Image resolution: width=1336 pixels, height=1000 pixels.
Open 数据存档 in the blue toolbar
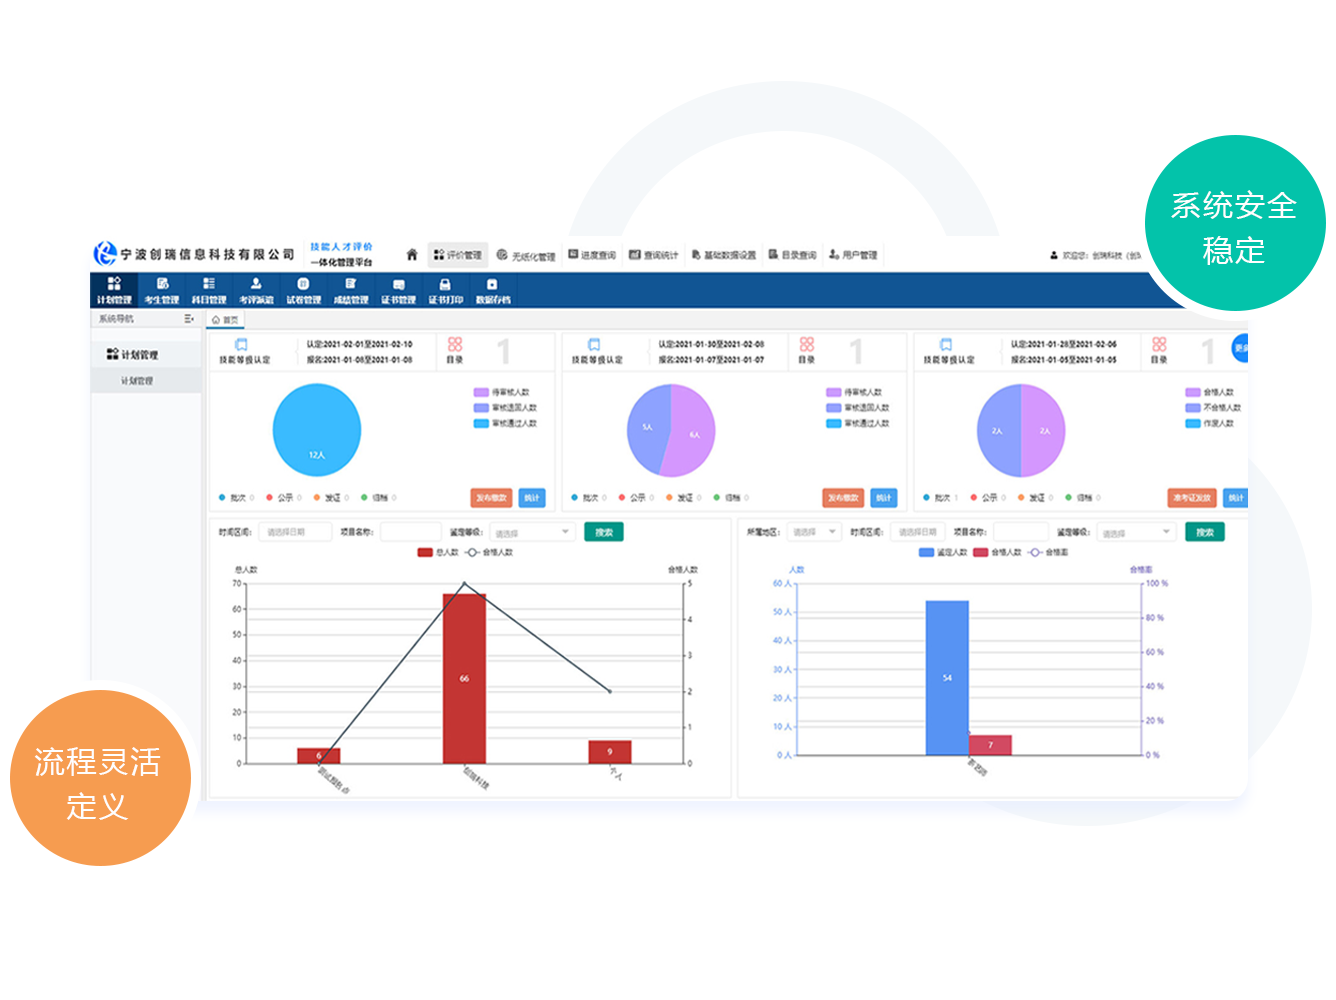[492, 290]
